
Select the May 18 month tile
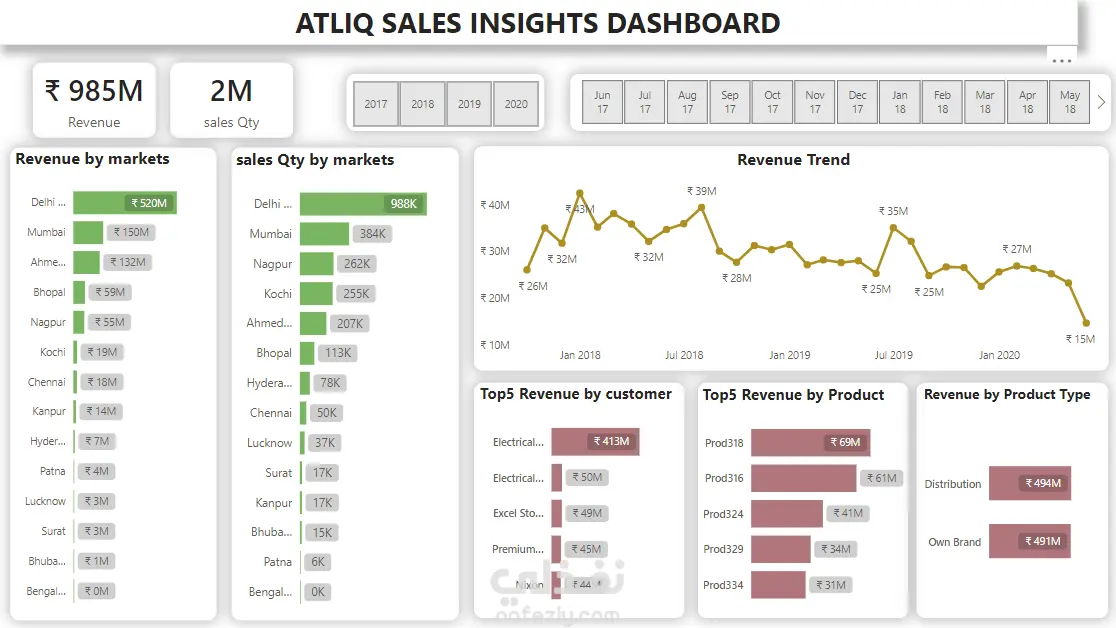1070,103
